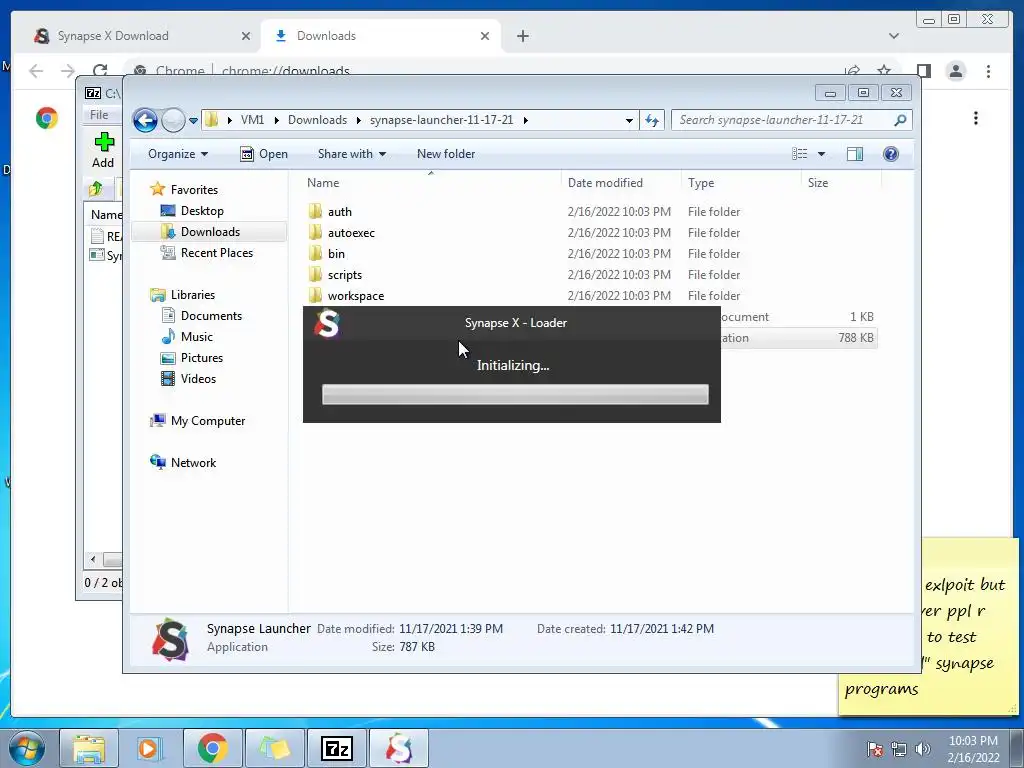This screenshot has height=768, width=1024.
Task: Click the 788 KB file size cell
Action: click(856, 338)
